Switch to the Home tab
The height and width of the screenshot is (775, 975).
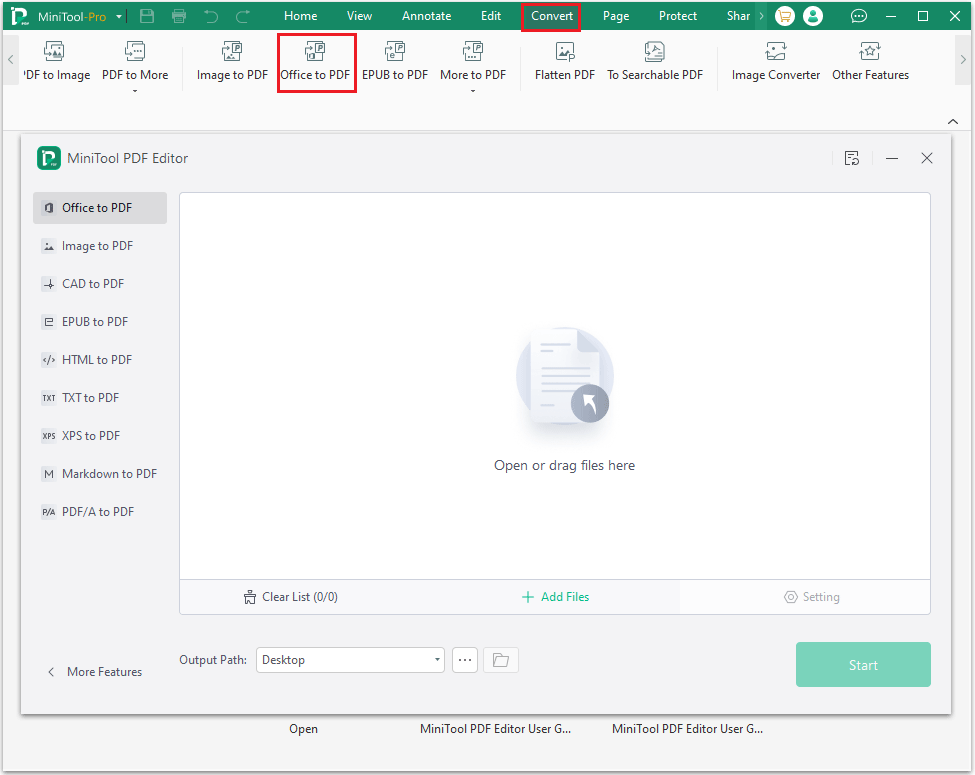point(301,16)
